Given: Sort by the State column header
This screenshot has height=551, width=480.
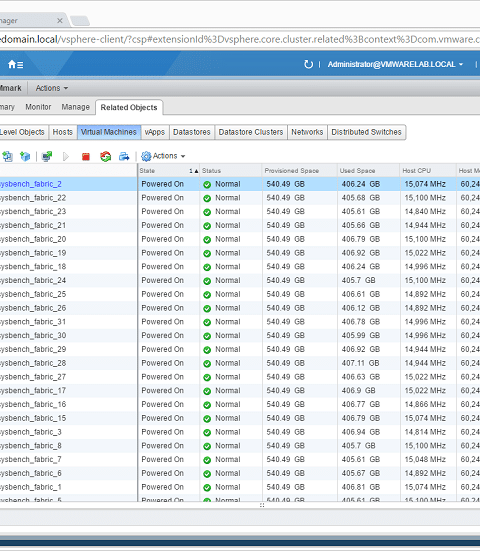Looking at the screenshot, I should coord(169,170).
